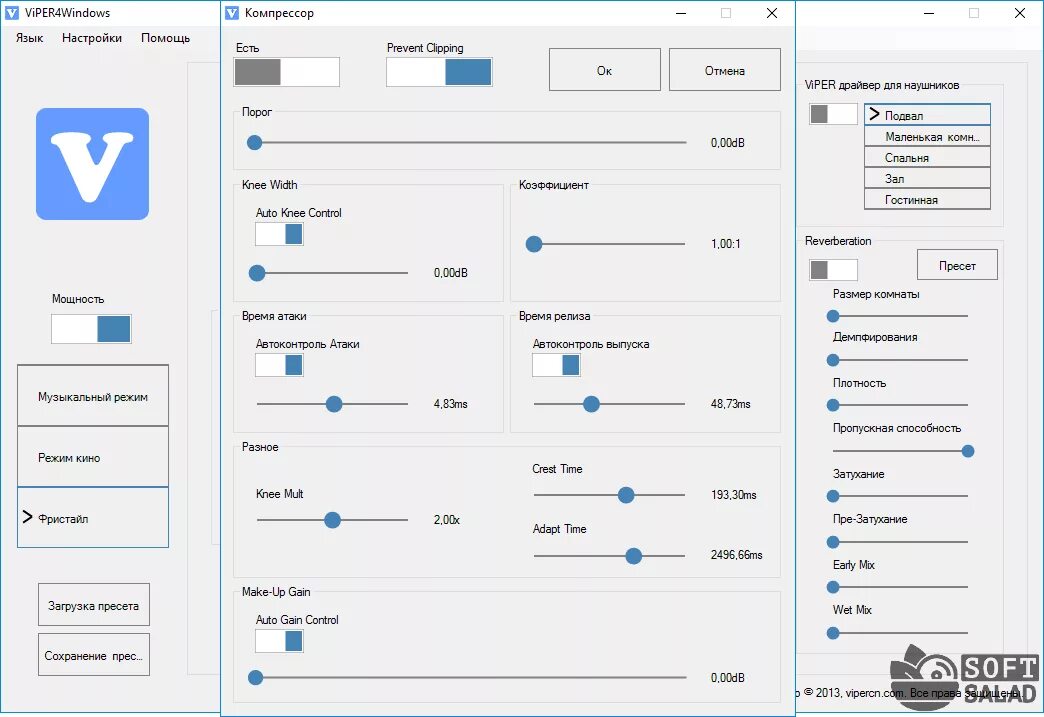Click the Время релиза slider handle
This screenshot has width=1044, height=717.
[591, 404]
